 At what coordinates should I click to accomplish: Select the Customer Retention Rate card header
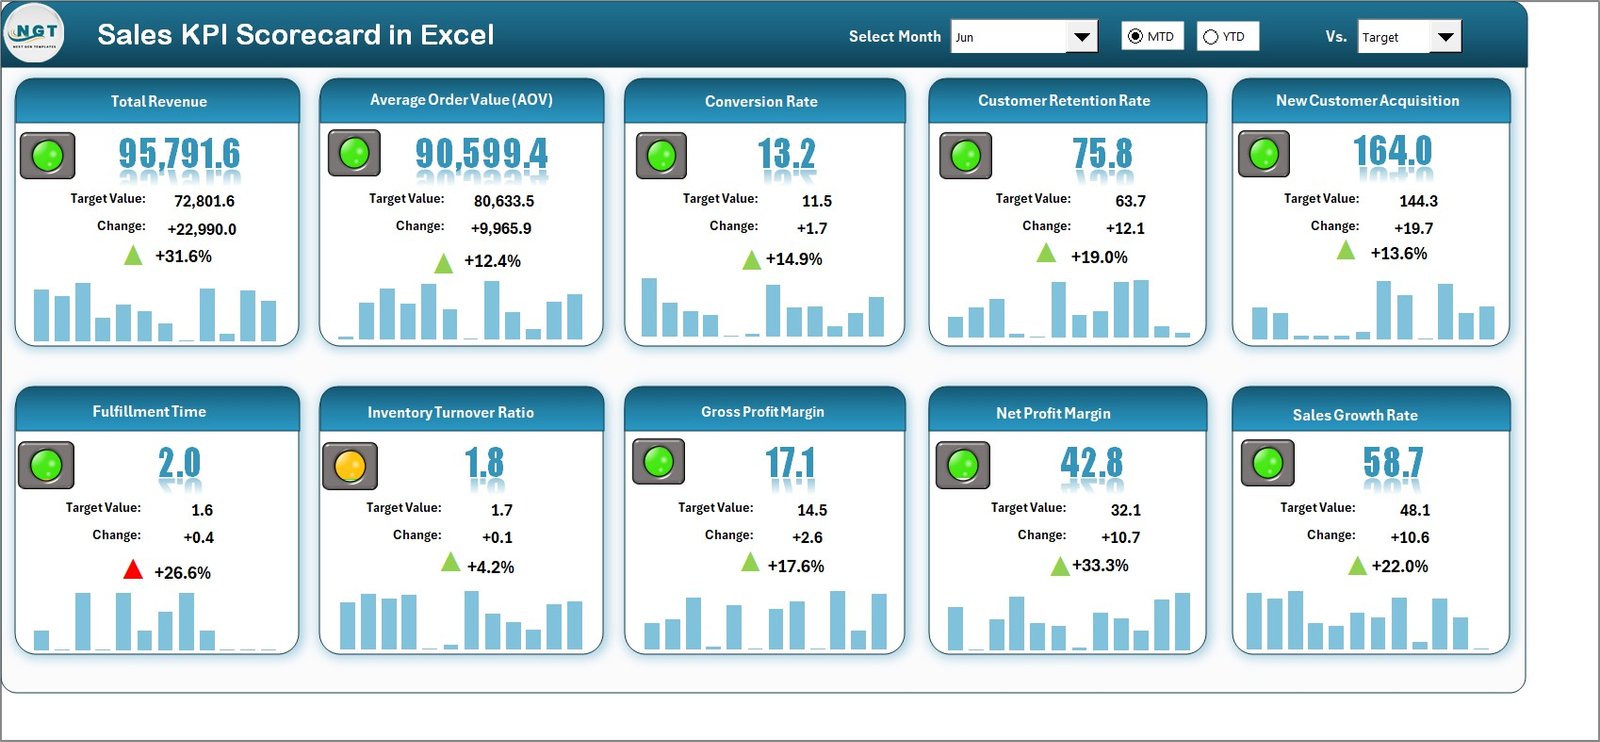(1064, 101)
